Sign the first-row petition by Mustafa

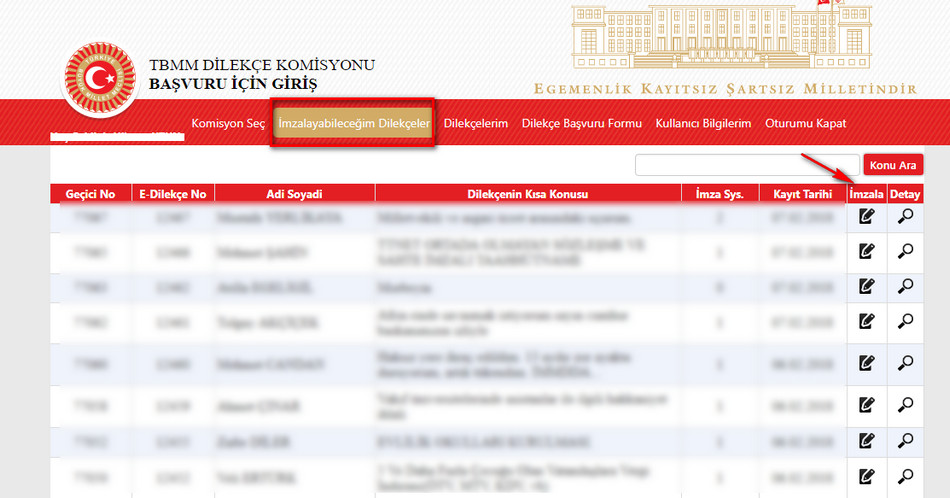click(866, 216)
